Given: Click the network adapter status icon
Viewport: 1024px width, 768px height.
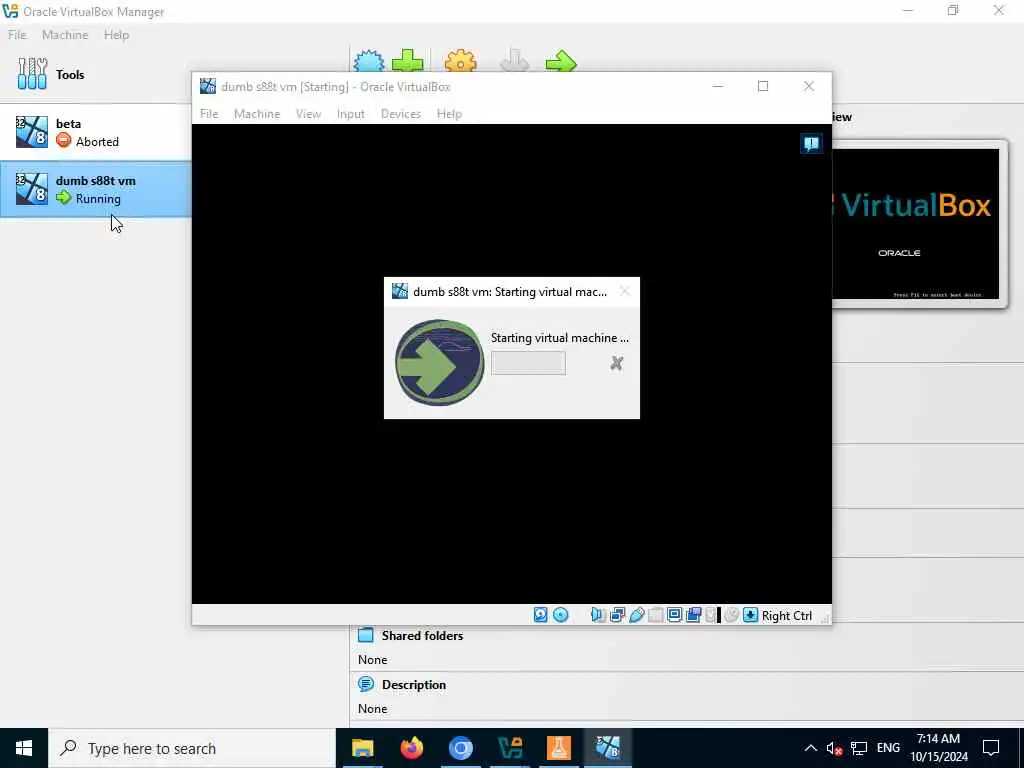Looking at the screenshot, I should pos(617,615).
